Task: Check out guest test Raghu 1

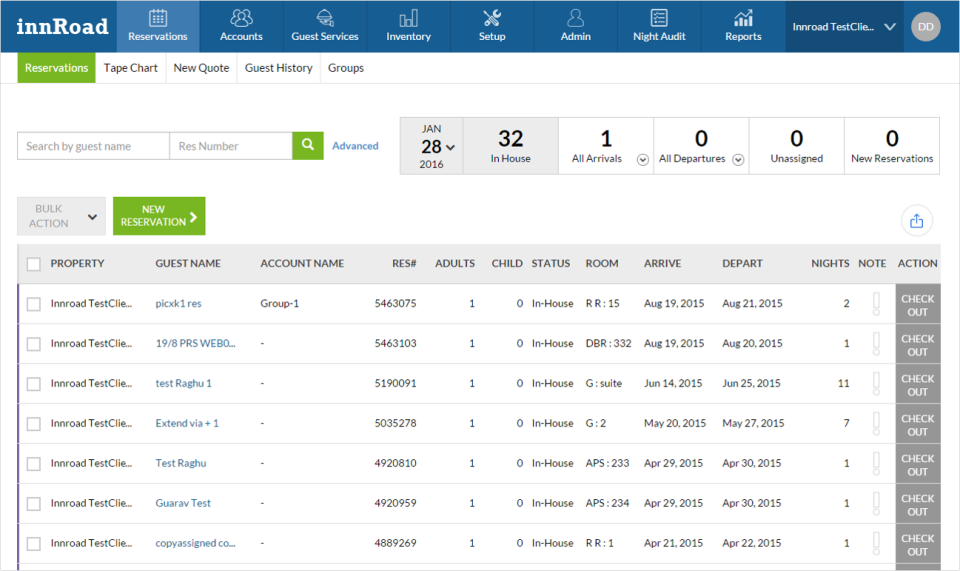Action: [x=918, y=384]
